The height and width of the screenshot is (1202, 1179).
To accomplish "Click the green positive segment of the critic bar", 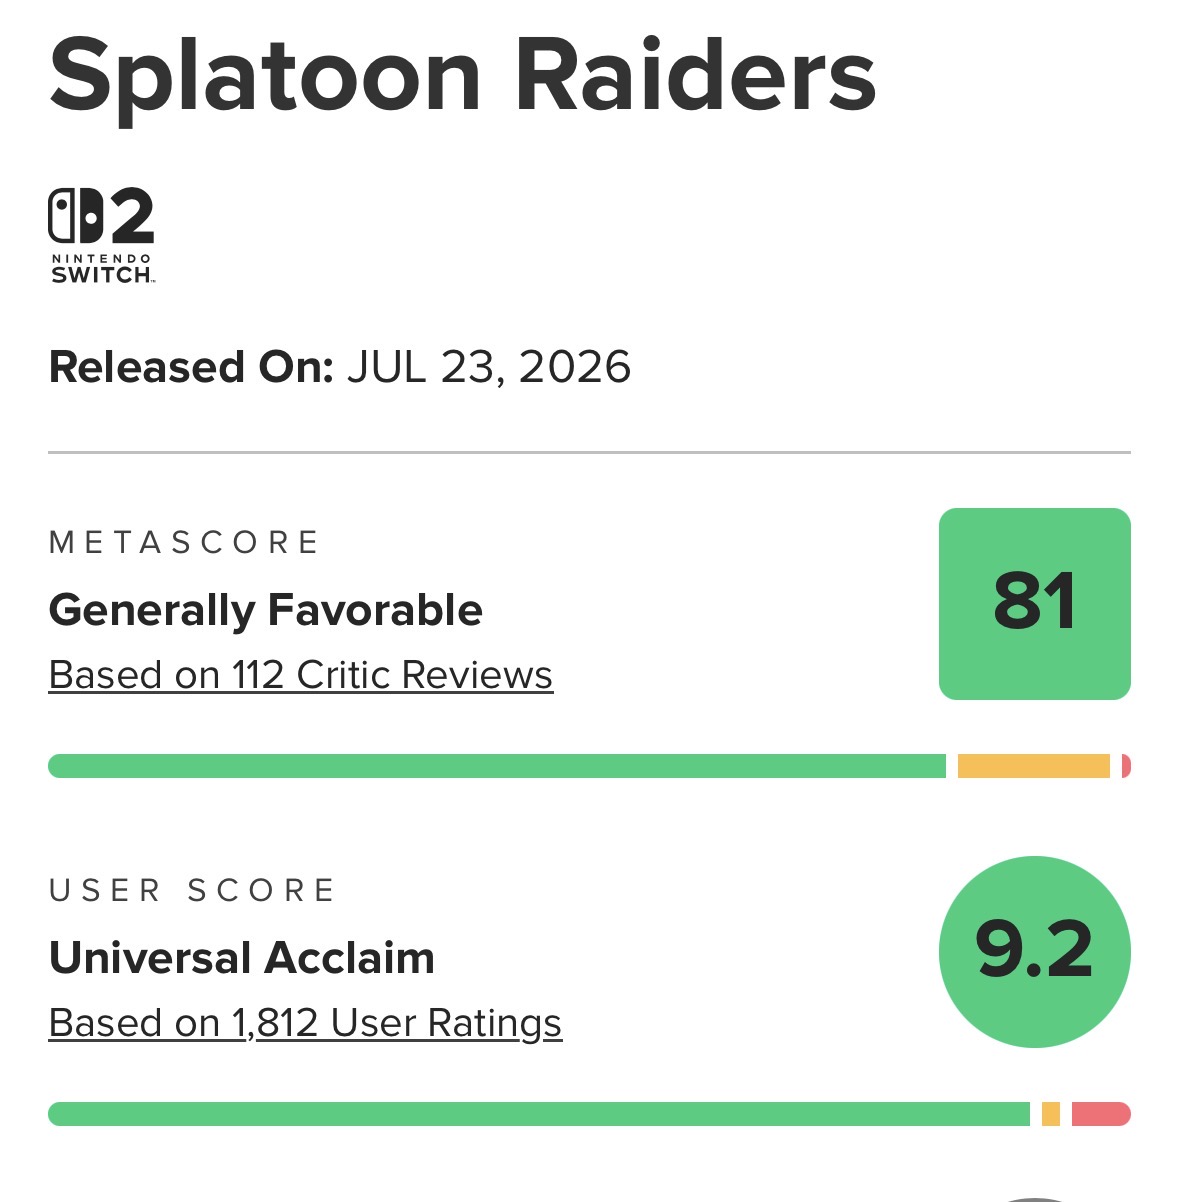I will coord(497,766).
